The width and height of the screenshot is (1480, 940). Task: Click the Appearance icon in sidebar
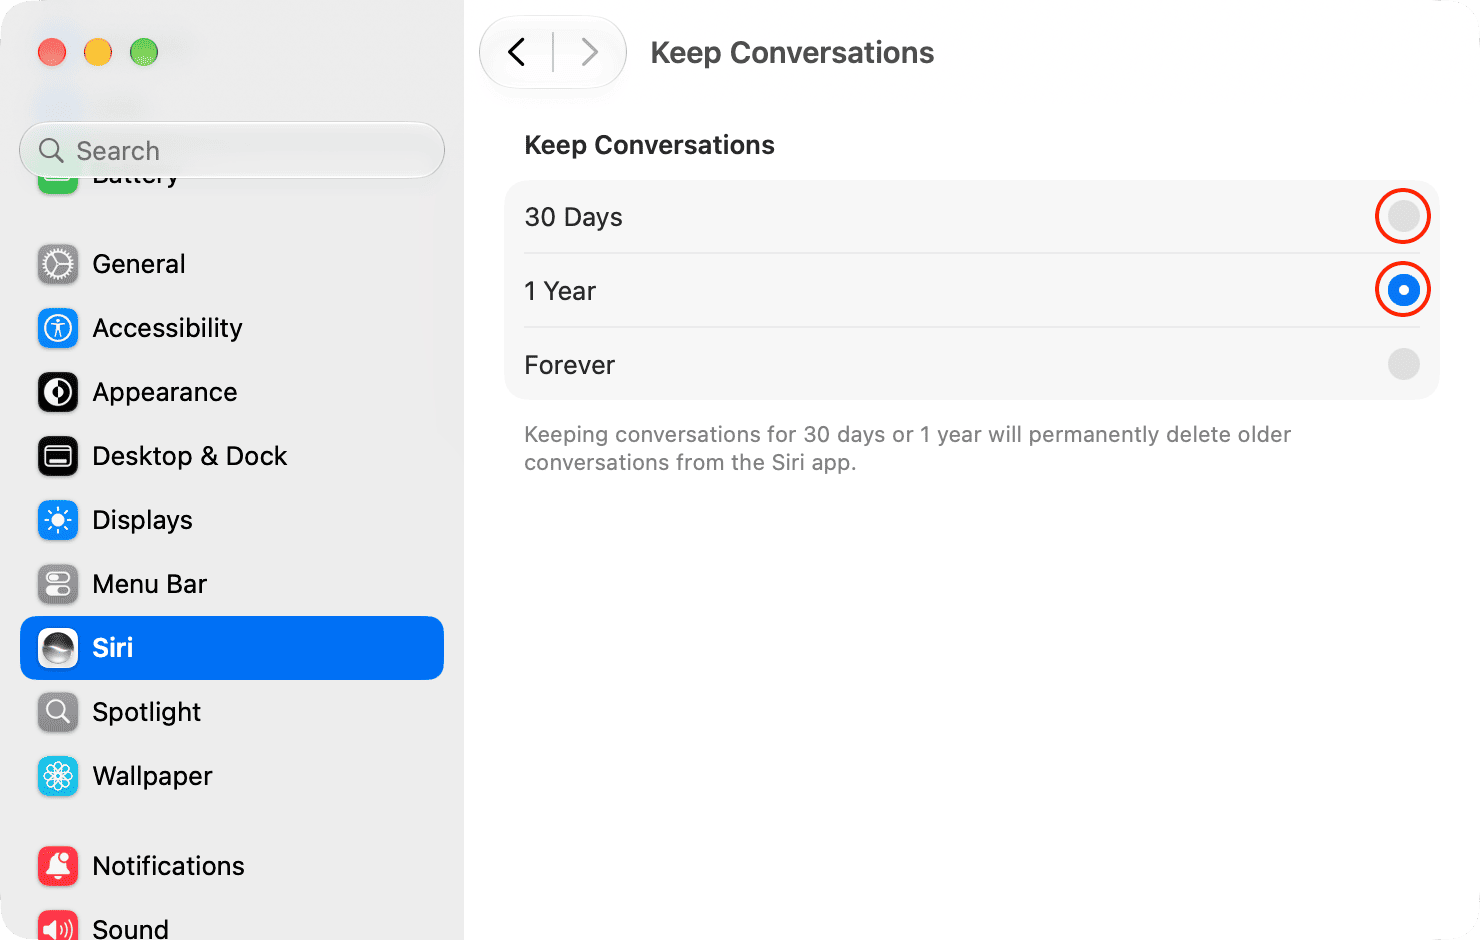coord(58,392)
